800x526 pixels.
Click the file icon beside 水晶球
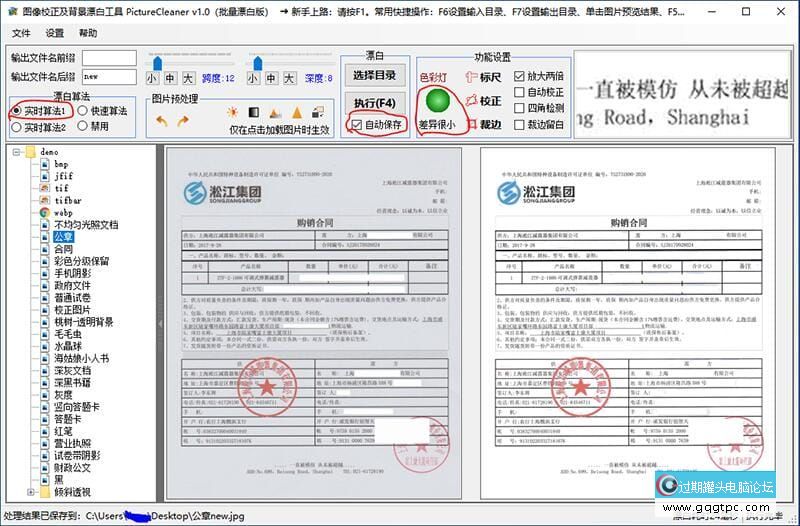(x=45, y=346)
